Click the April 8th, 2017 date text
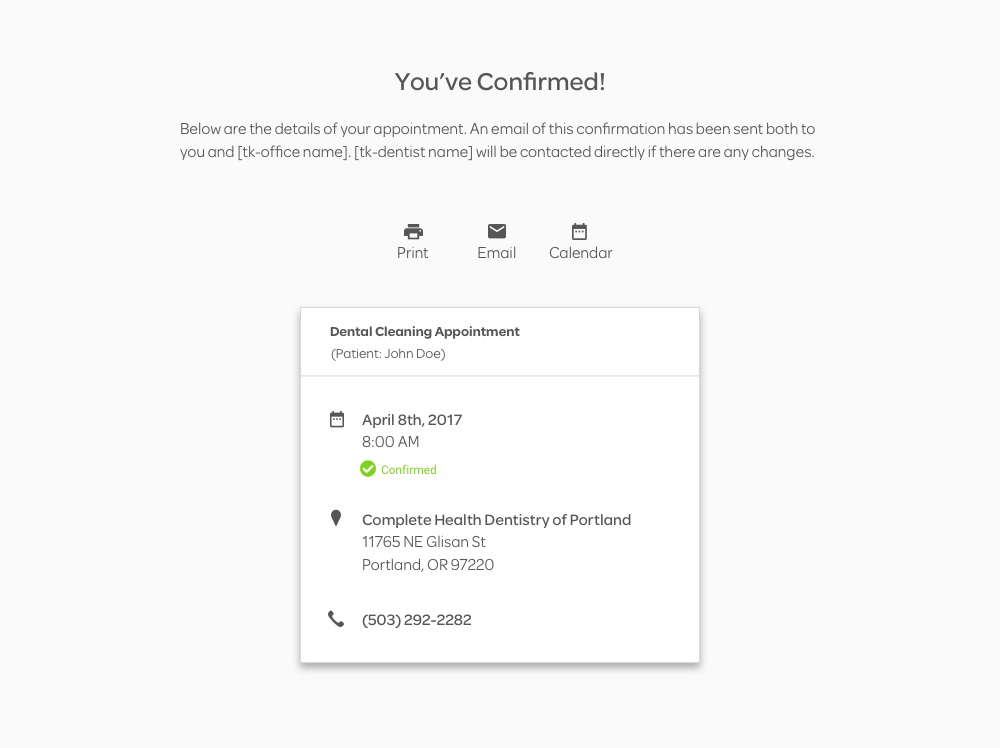This screenshot has width=1000, height=748. [412, 420]
